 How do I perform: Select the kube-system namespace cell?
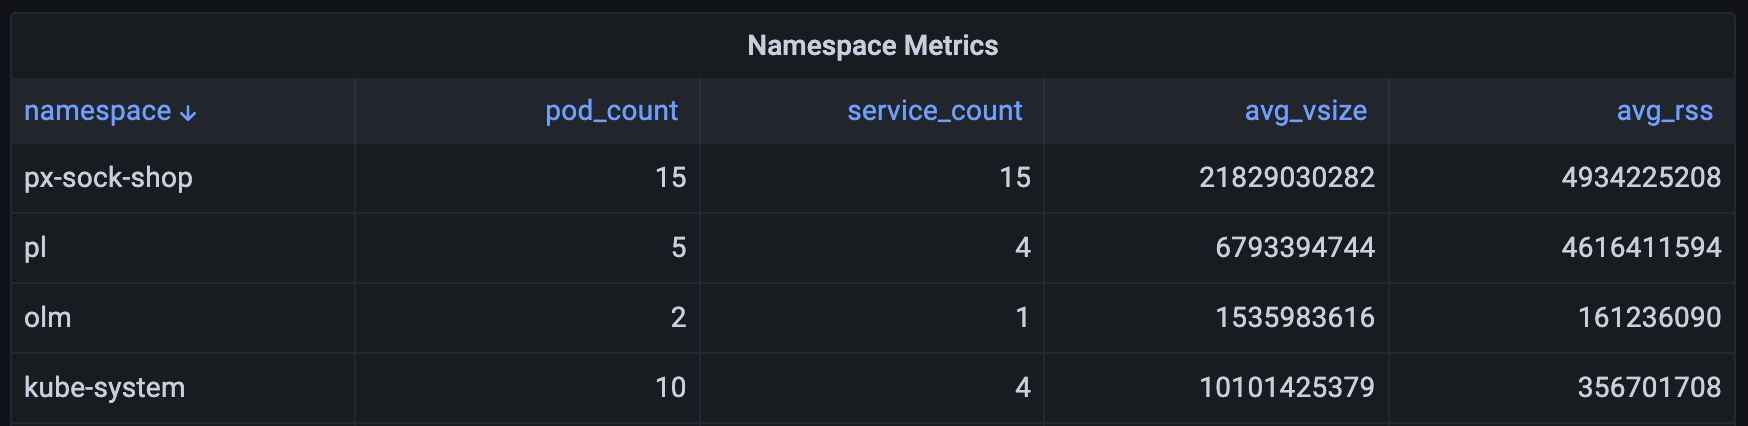pos(105,388)
